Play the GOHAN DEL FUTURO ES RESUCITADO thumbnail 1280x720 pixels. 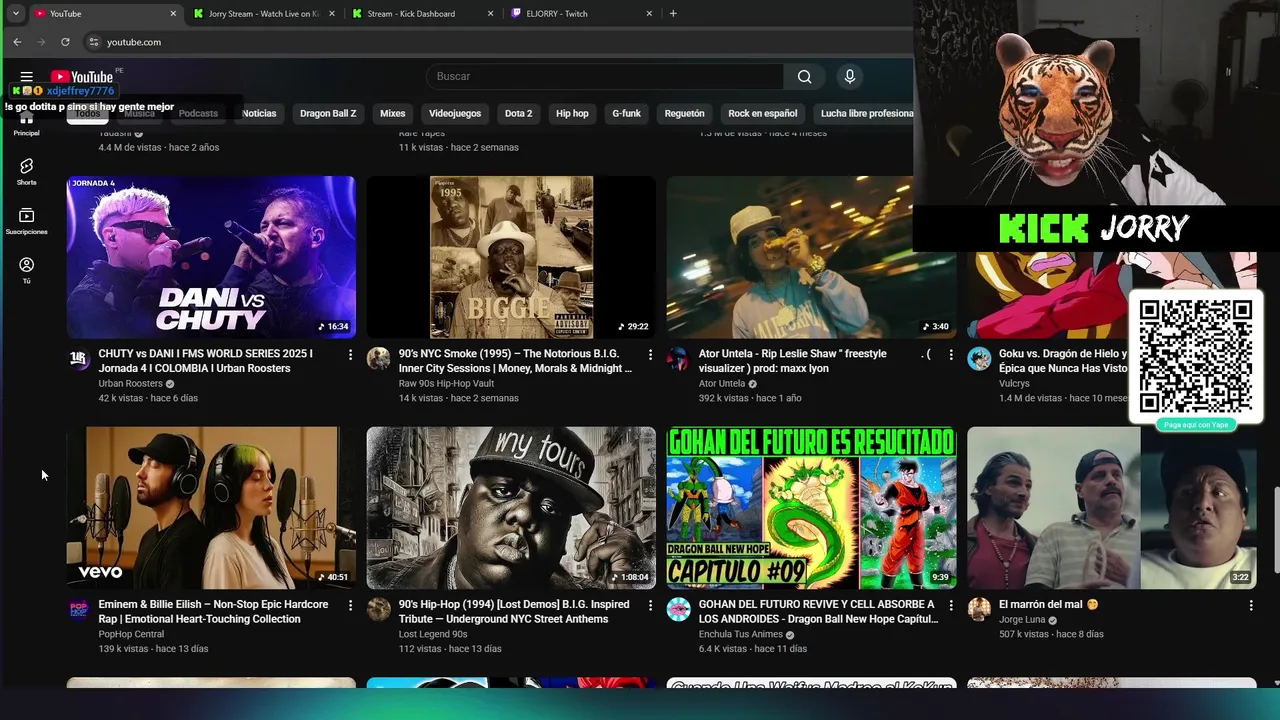tap(811, 508)
